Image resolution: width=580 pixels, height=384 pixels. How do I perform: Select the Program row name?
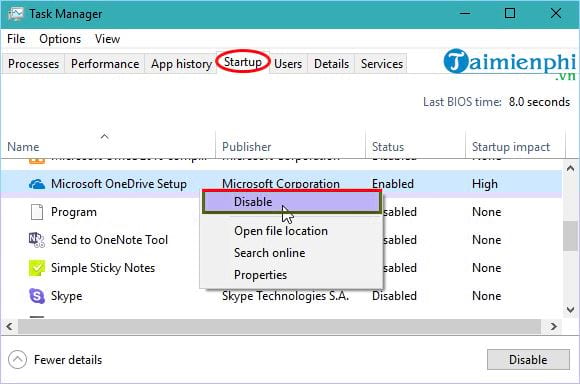(74, 212)
